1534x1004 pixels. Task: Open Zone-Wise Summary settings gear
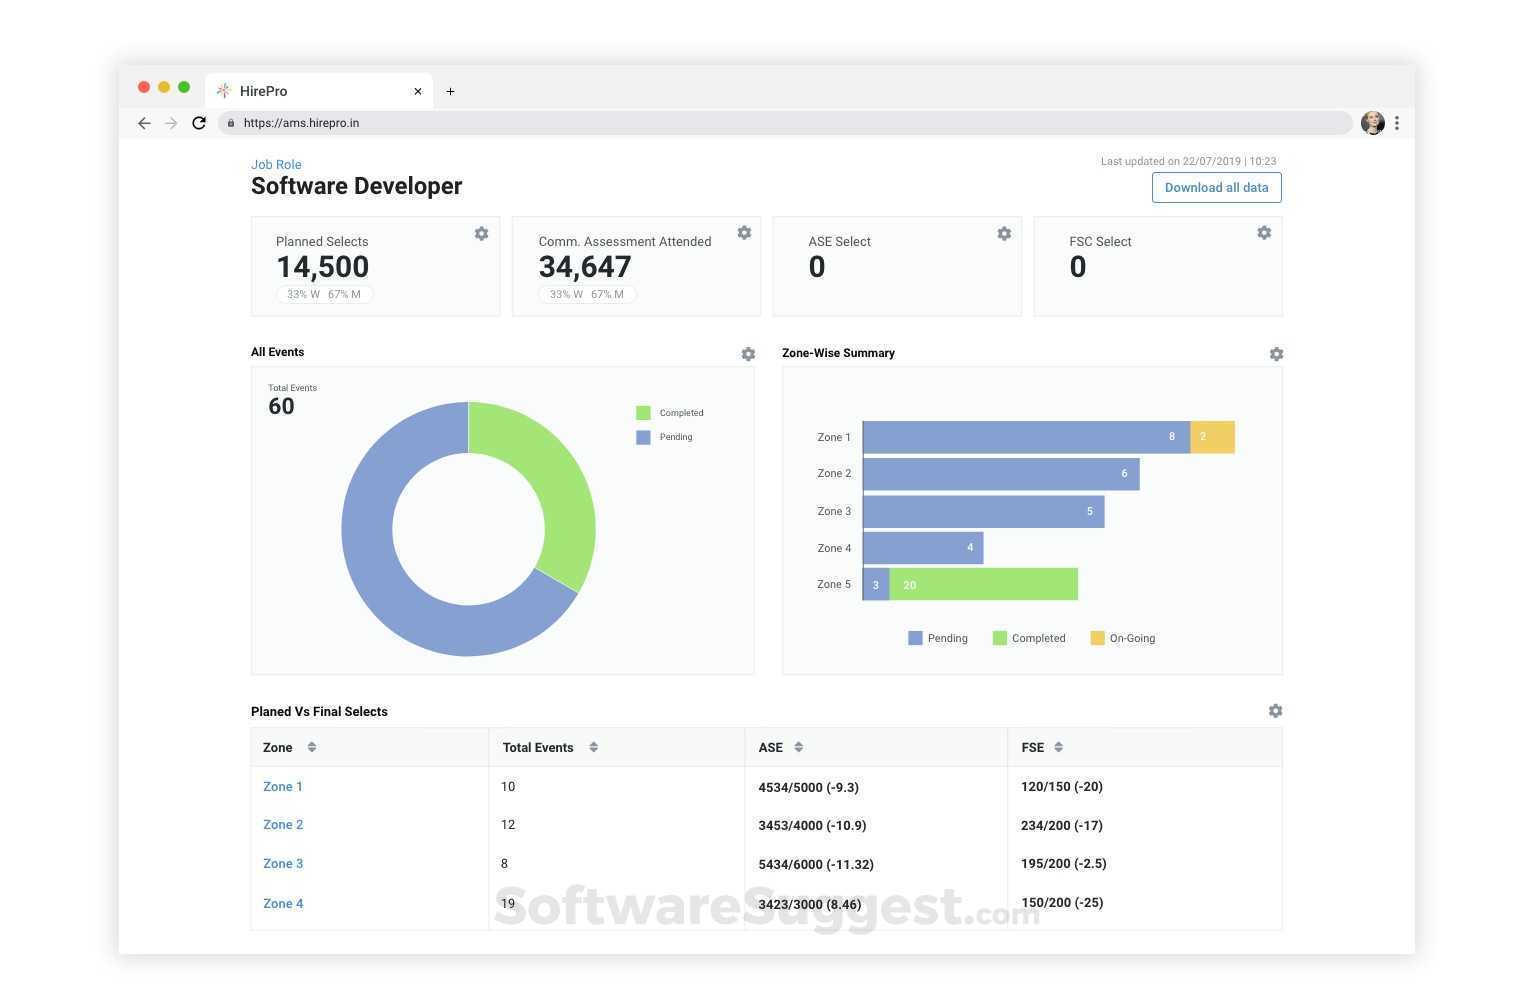1276,354
